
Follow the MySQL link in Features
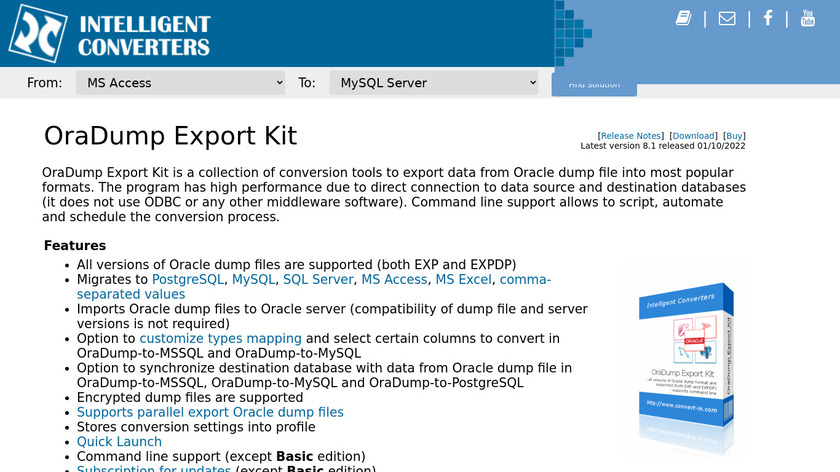[253, 280]
